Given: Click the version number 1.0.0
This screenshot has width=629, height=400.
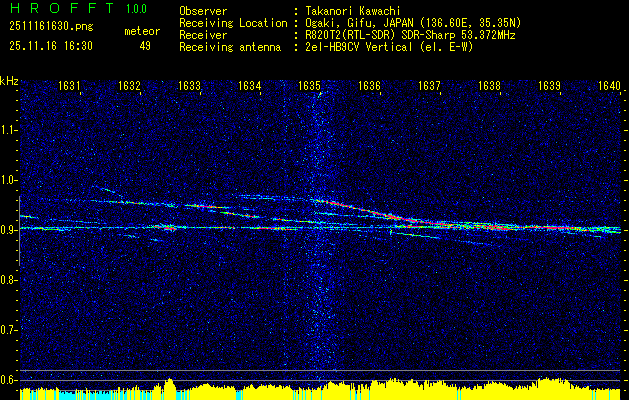Looking at the screenshot, I should tap(136, 9).
